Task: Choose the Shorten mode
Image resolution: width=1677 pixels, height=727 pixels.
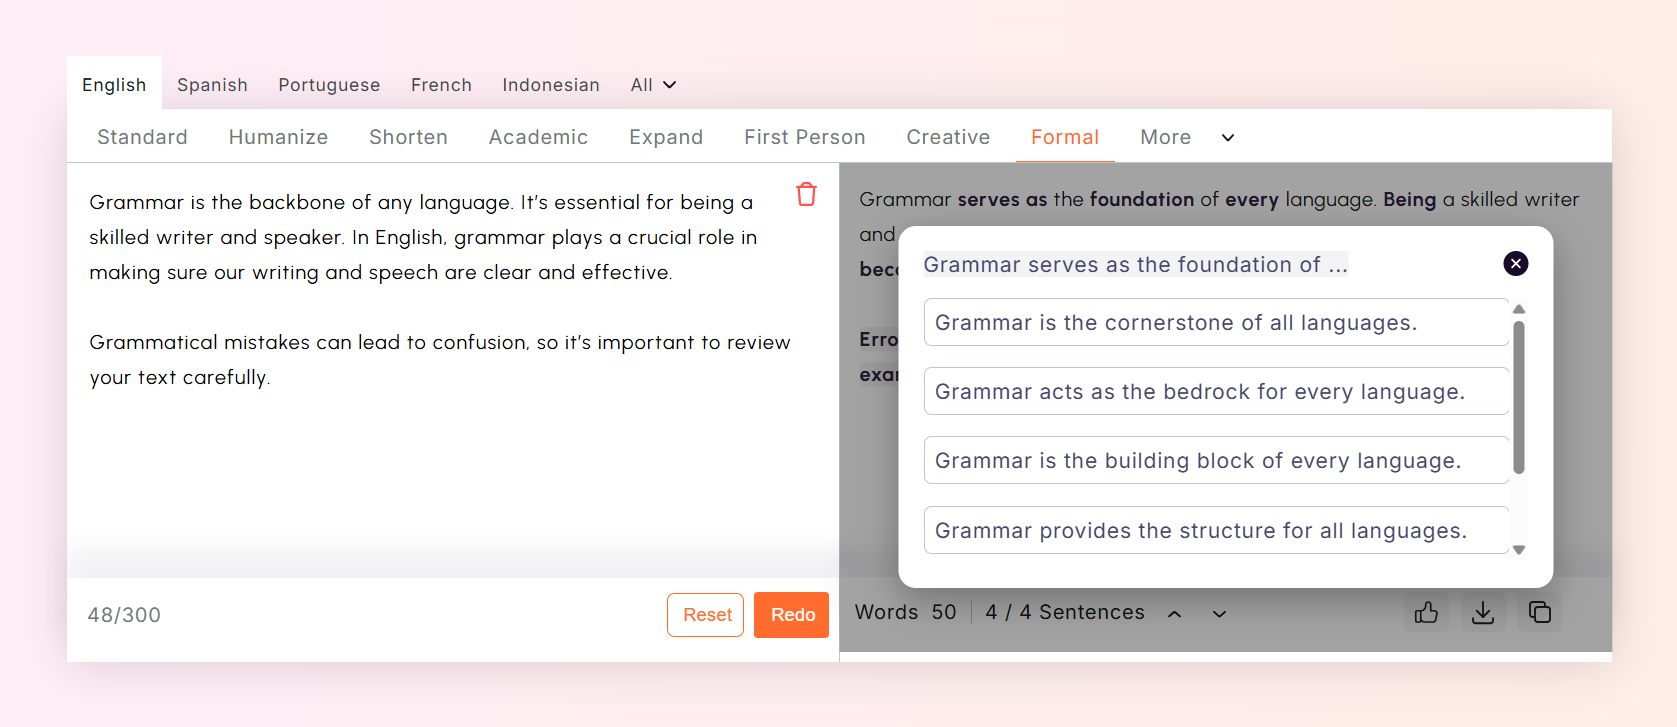Action: click(408, 137)
